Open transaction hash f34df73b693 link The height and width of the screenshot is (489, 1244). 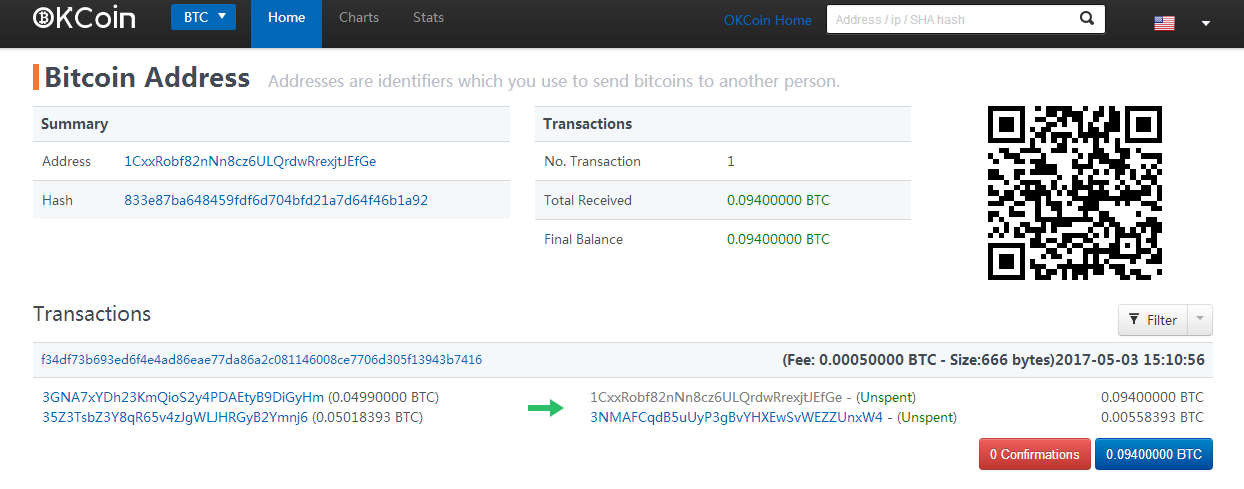[261, 359]
